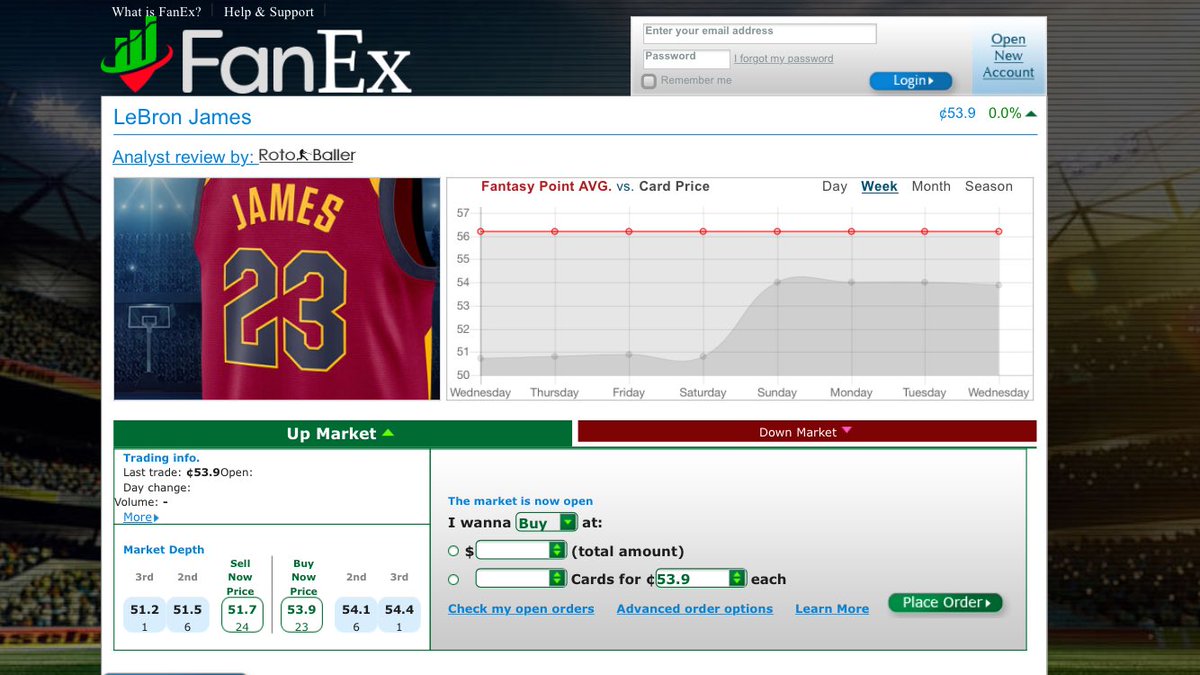Click the Saturday fantasy point average marker

pyautogui.click(x=703, y=231)
